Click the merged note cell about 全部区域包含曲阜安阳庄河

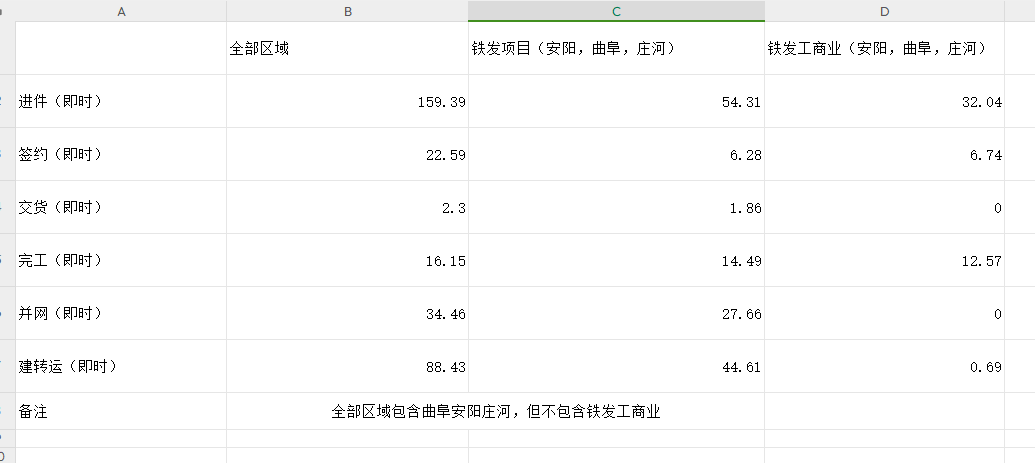496,411
